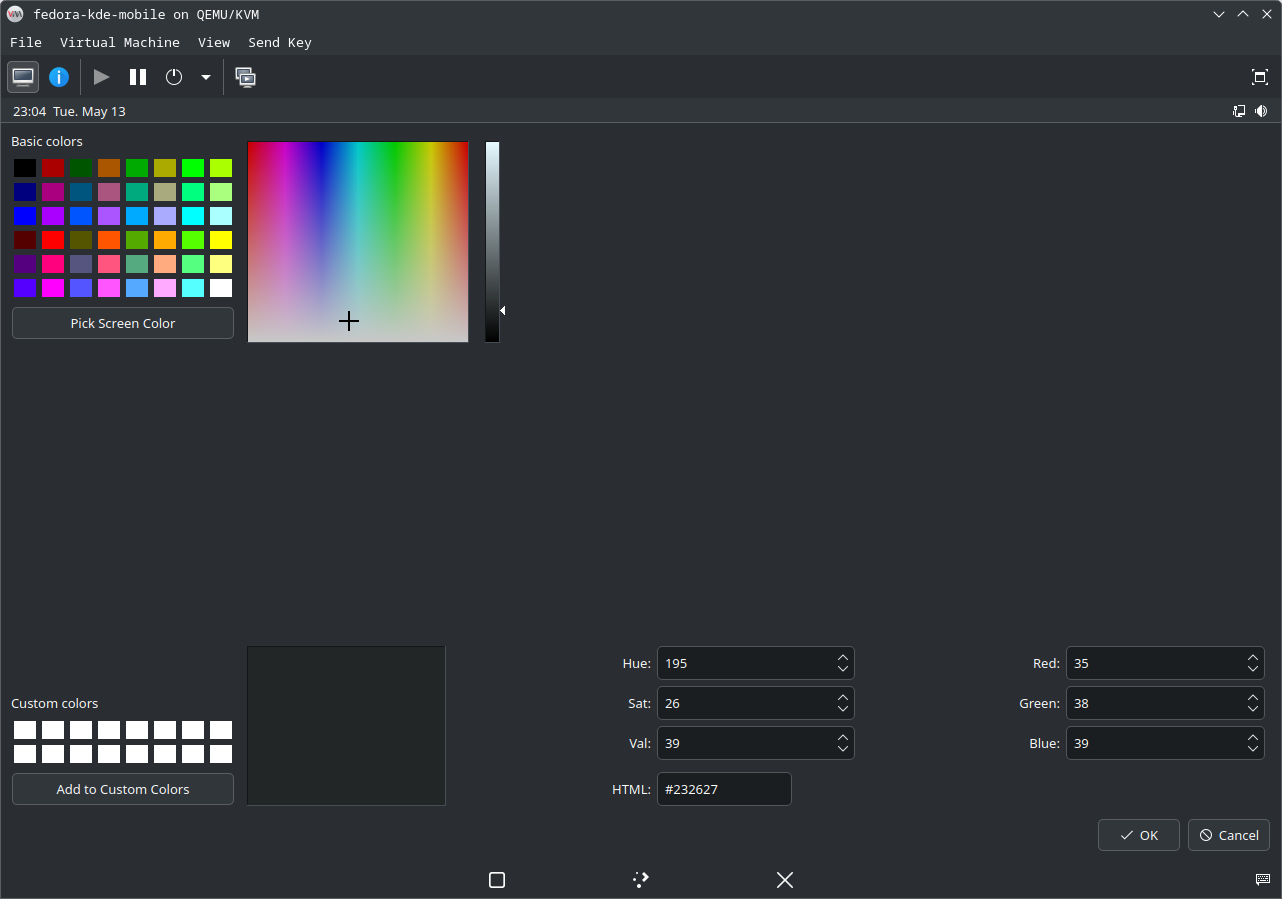
Task: Increase the Hue value with up arrow
Action: click(x=843, y=657)
